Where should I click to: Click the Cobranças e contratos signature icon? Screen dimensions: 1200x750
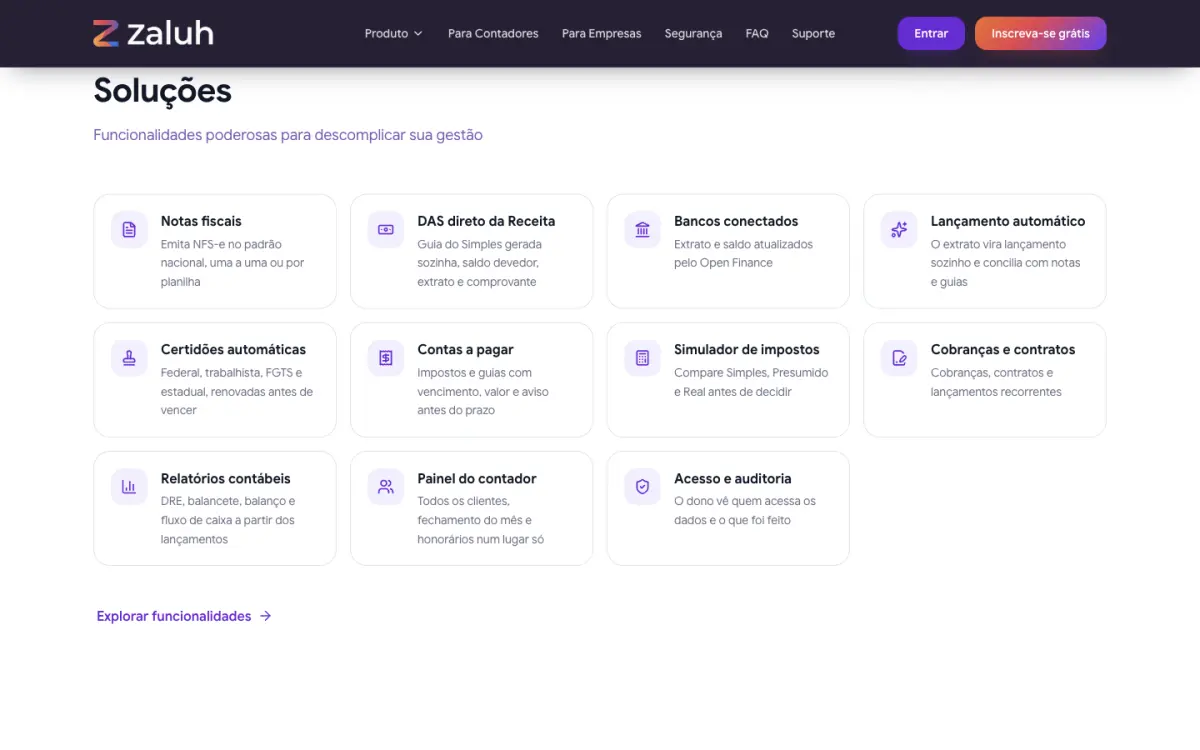point(899,358)
